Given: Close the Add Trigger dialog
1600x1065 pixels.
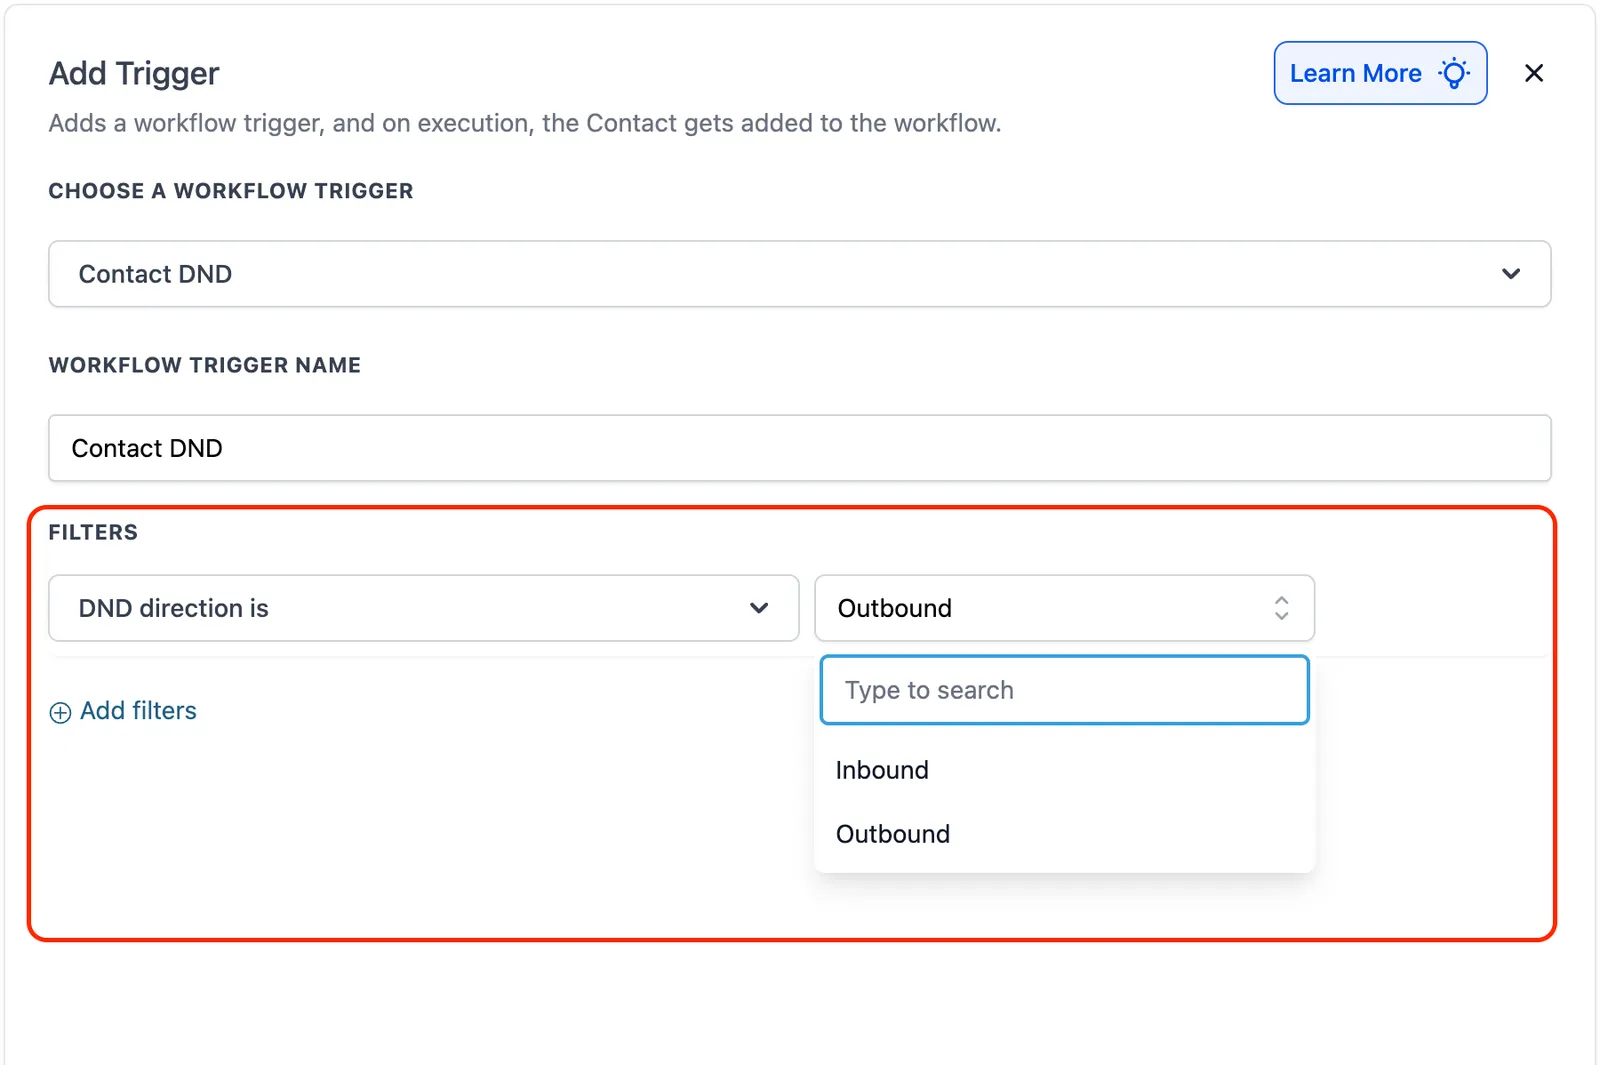Looking at the screenshot, I should click(x=1534, y=73).
